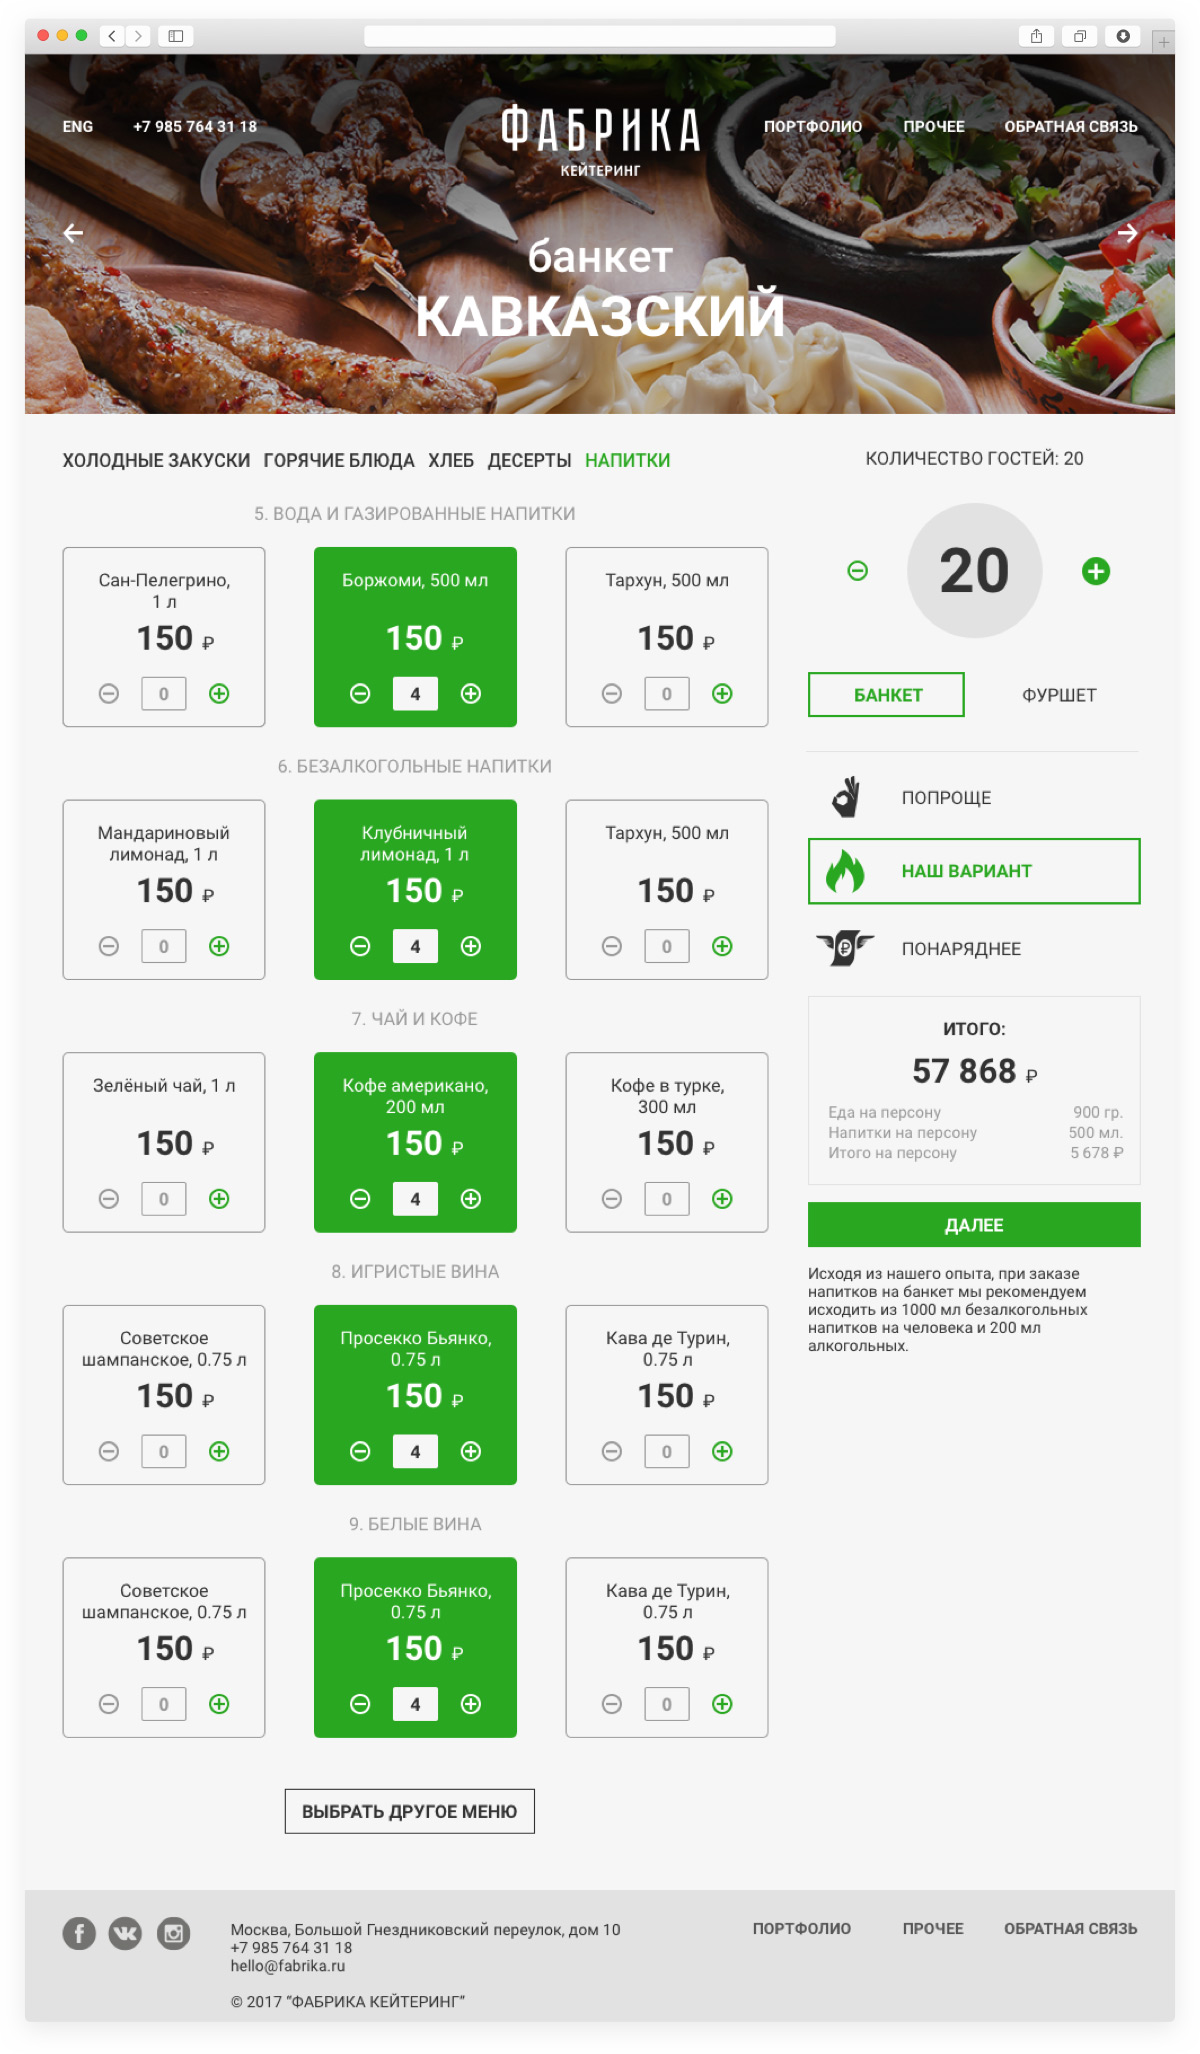1200x2054 pixels.
Task: Switch to ФУРШЕТ format
Action: coord(1059,695)
